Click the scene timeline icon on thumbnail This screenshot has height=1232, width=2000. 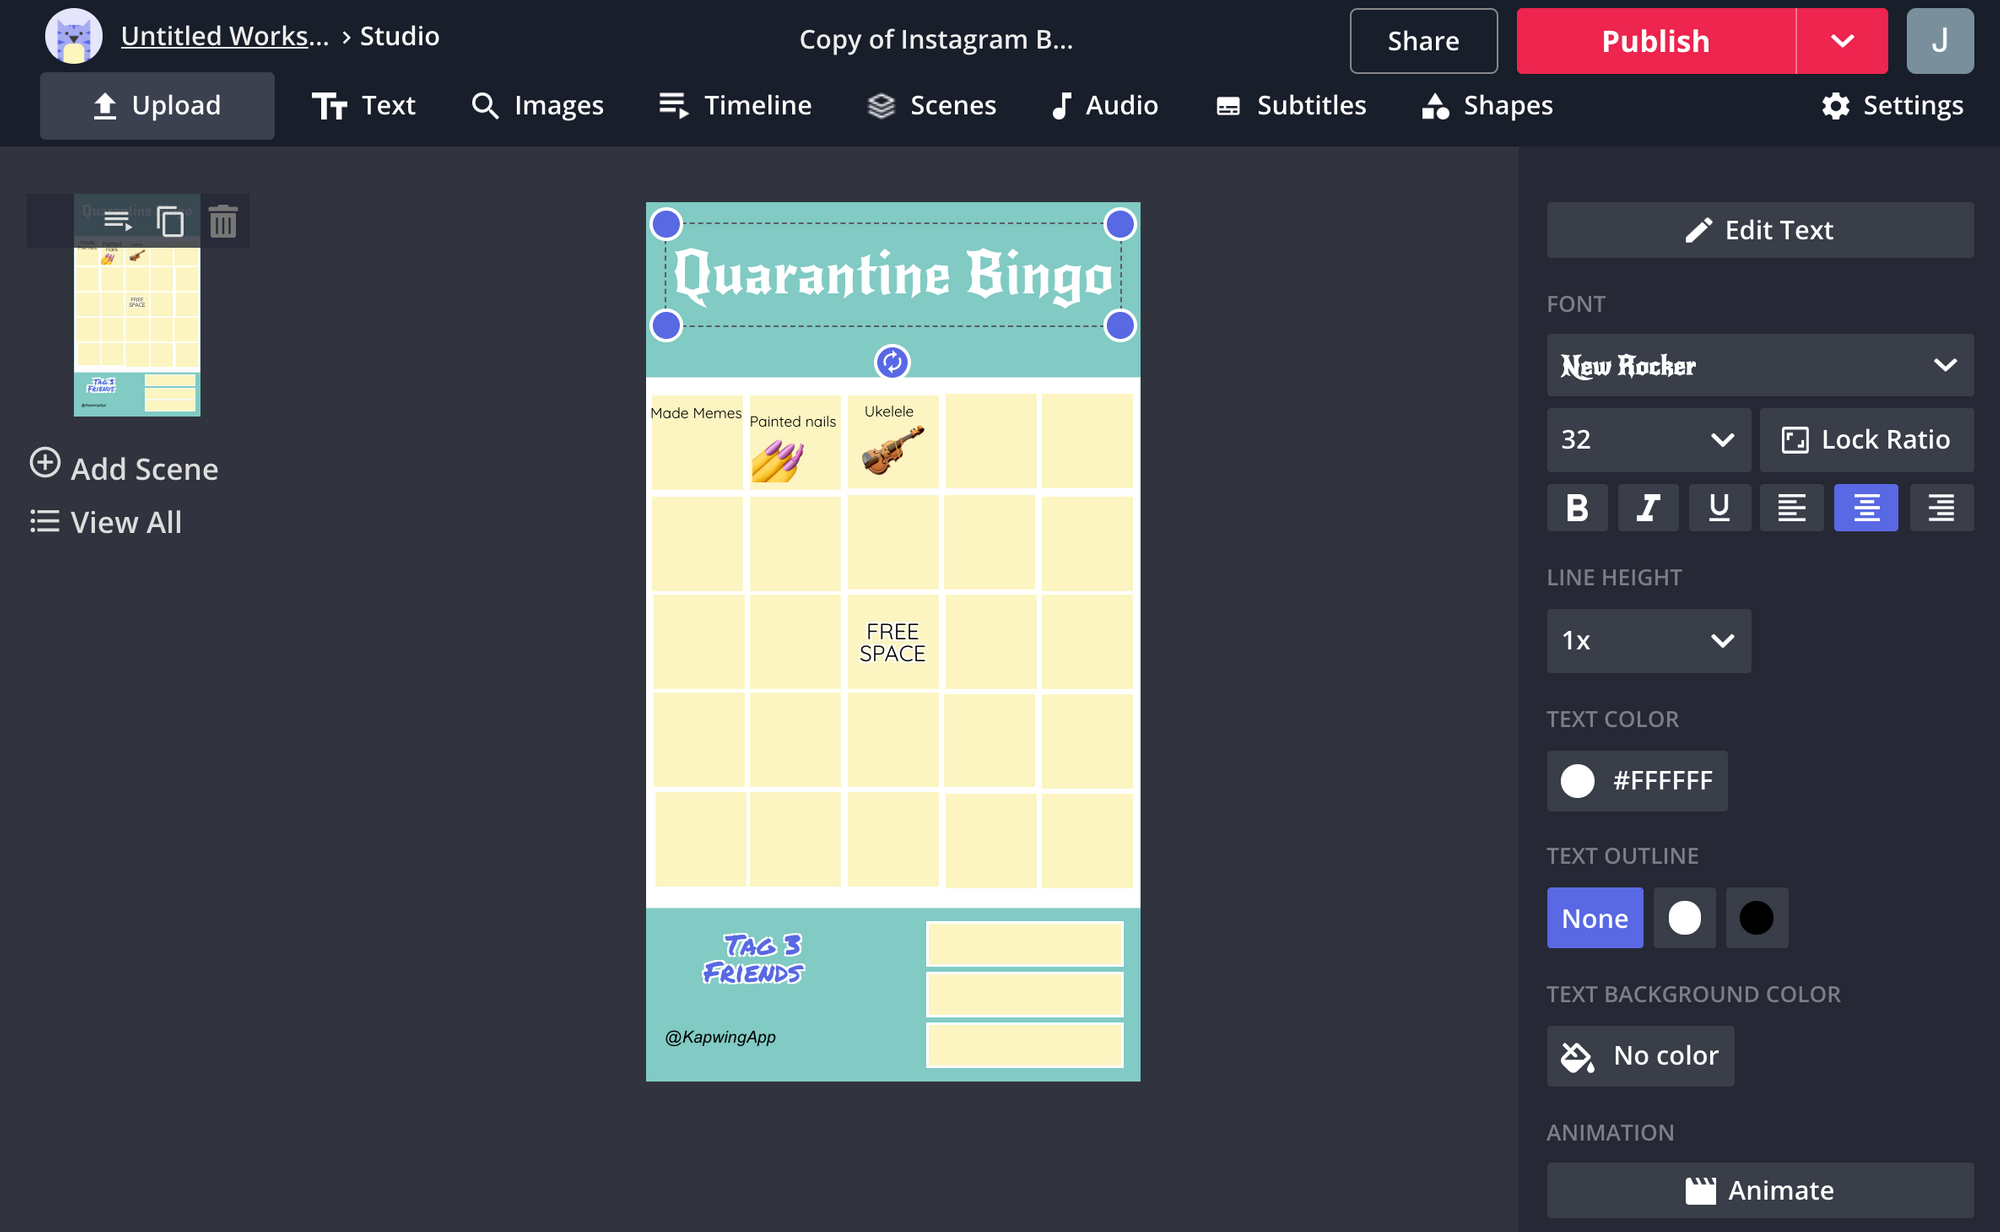(x=117, y=221)
